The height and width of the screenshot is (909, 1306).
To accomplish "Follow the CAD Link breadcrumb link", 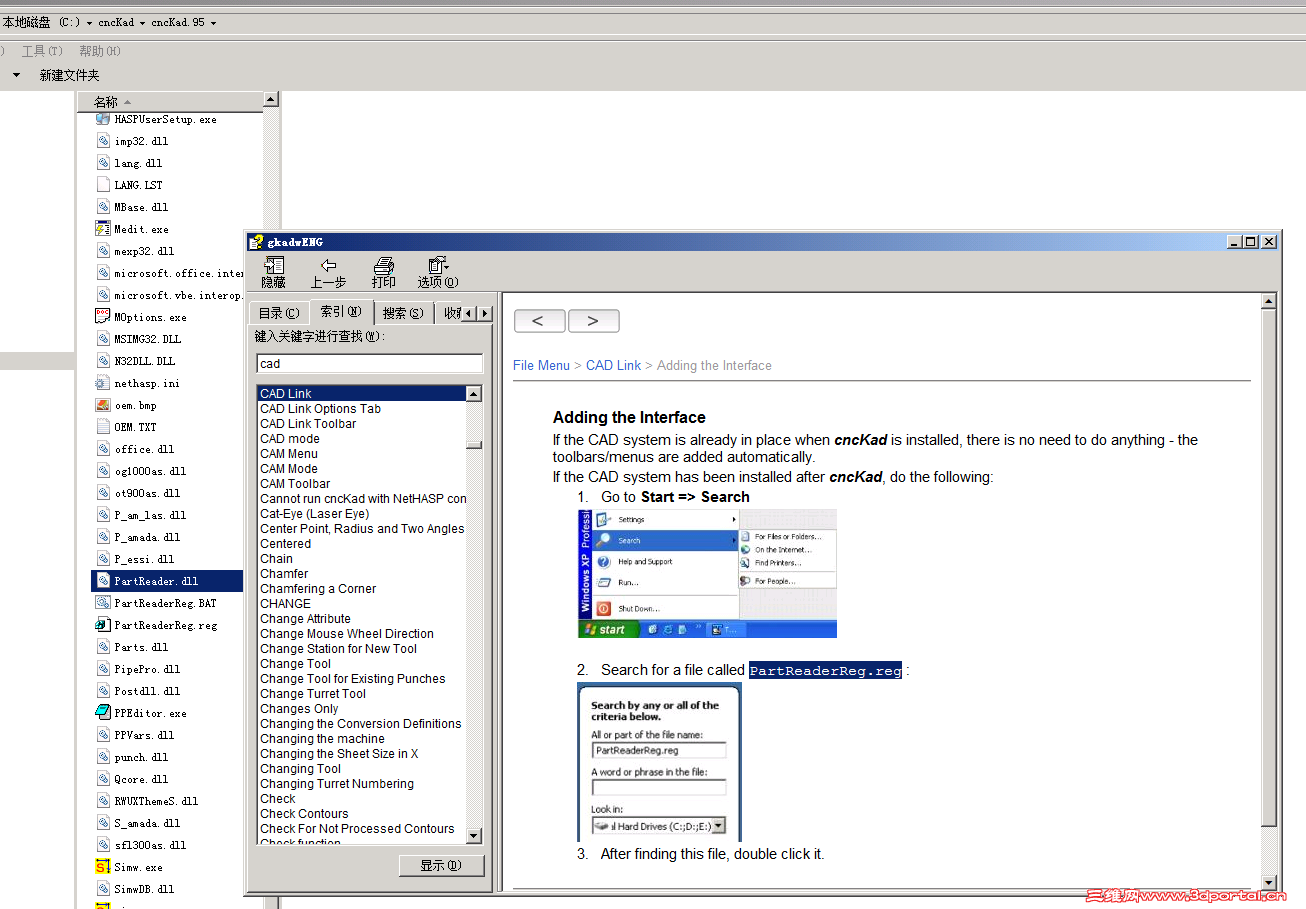I will pyautogui.click(x=613, y=366).
